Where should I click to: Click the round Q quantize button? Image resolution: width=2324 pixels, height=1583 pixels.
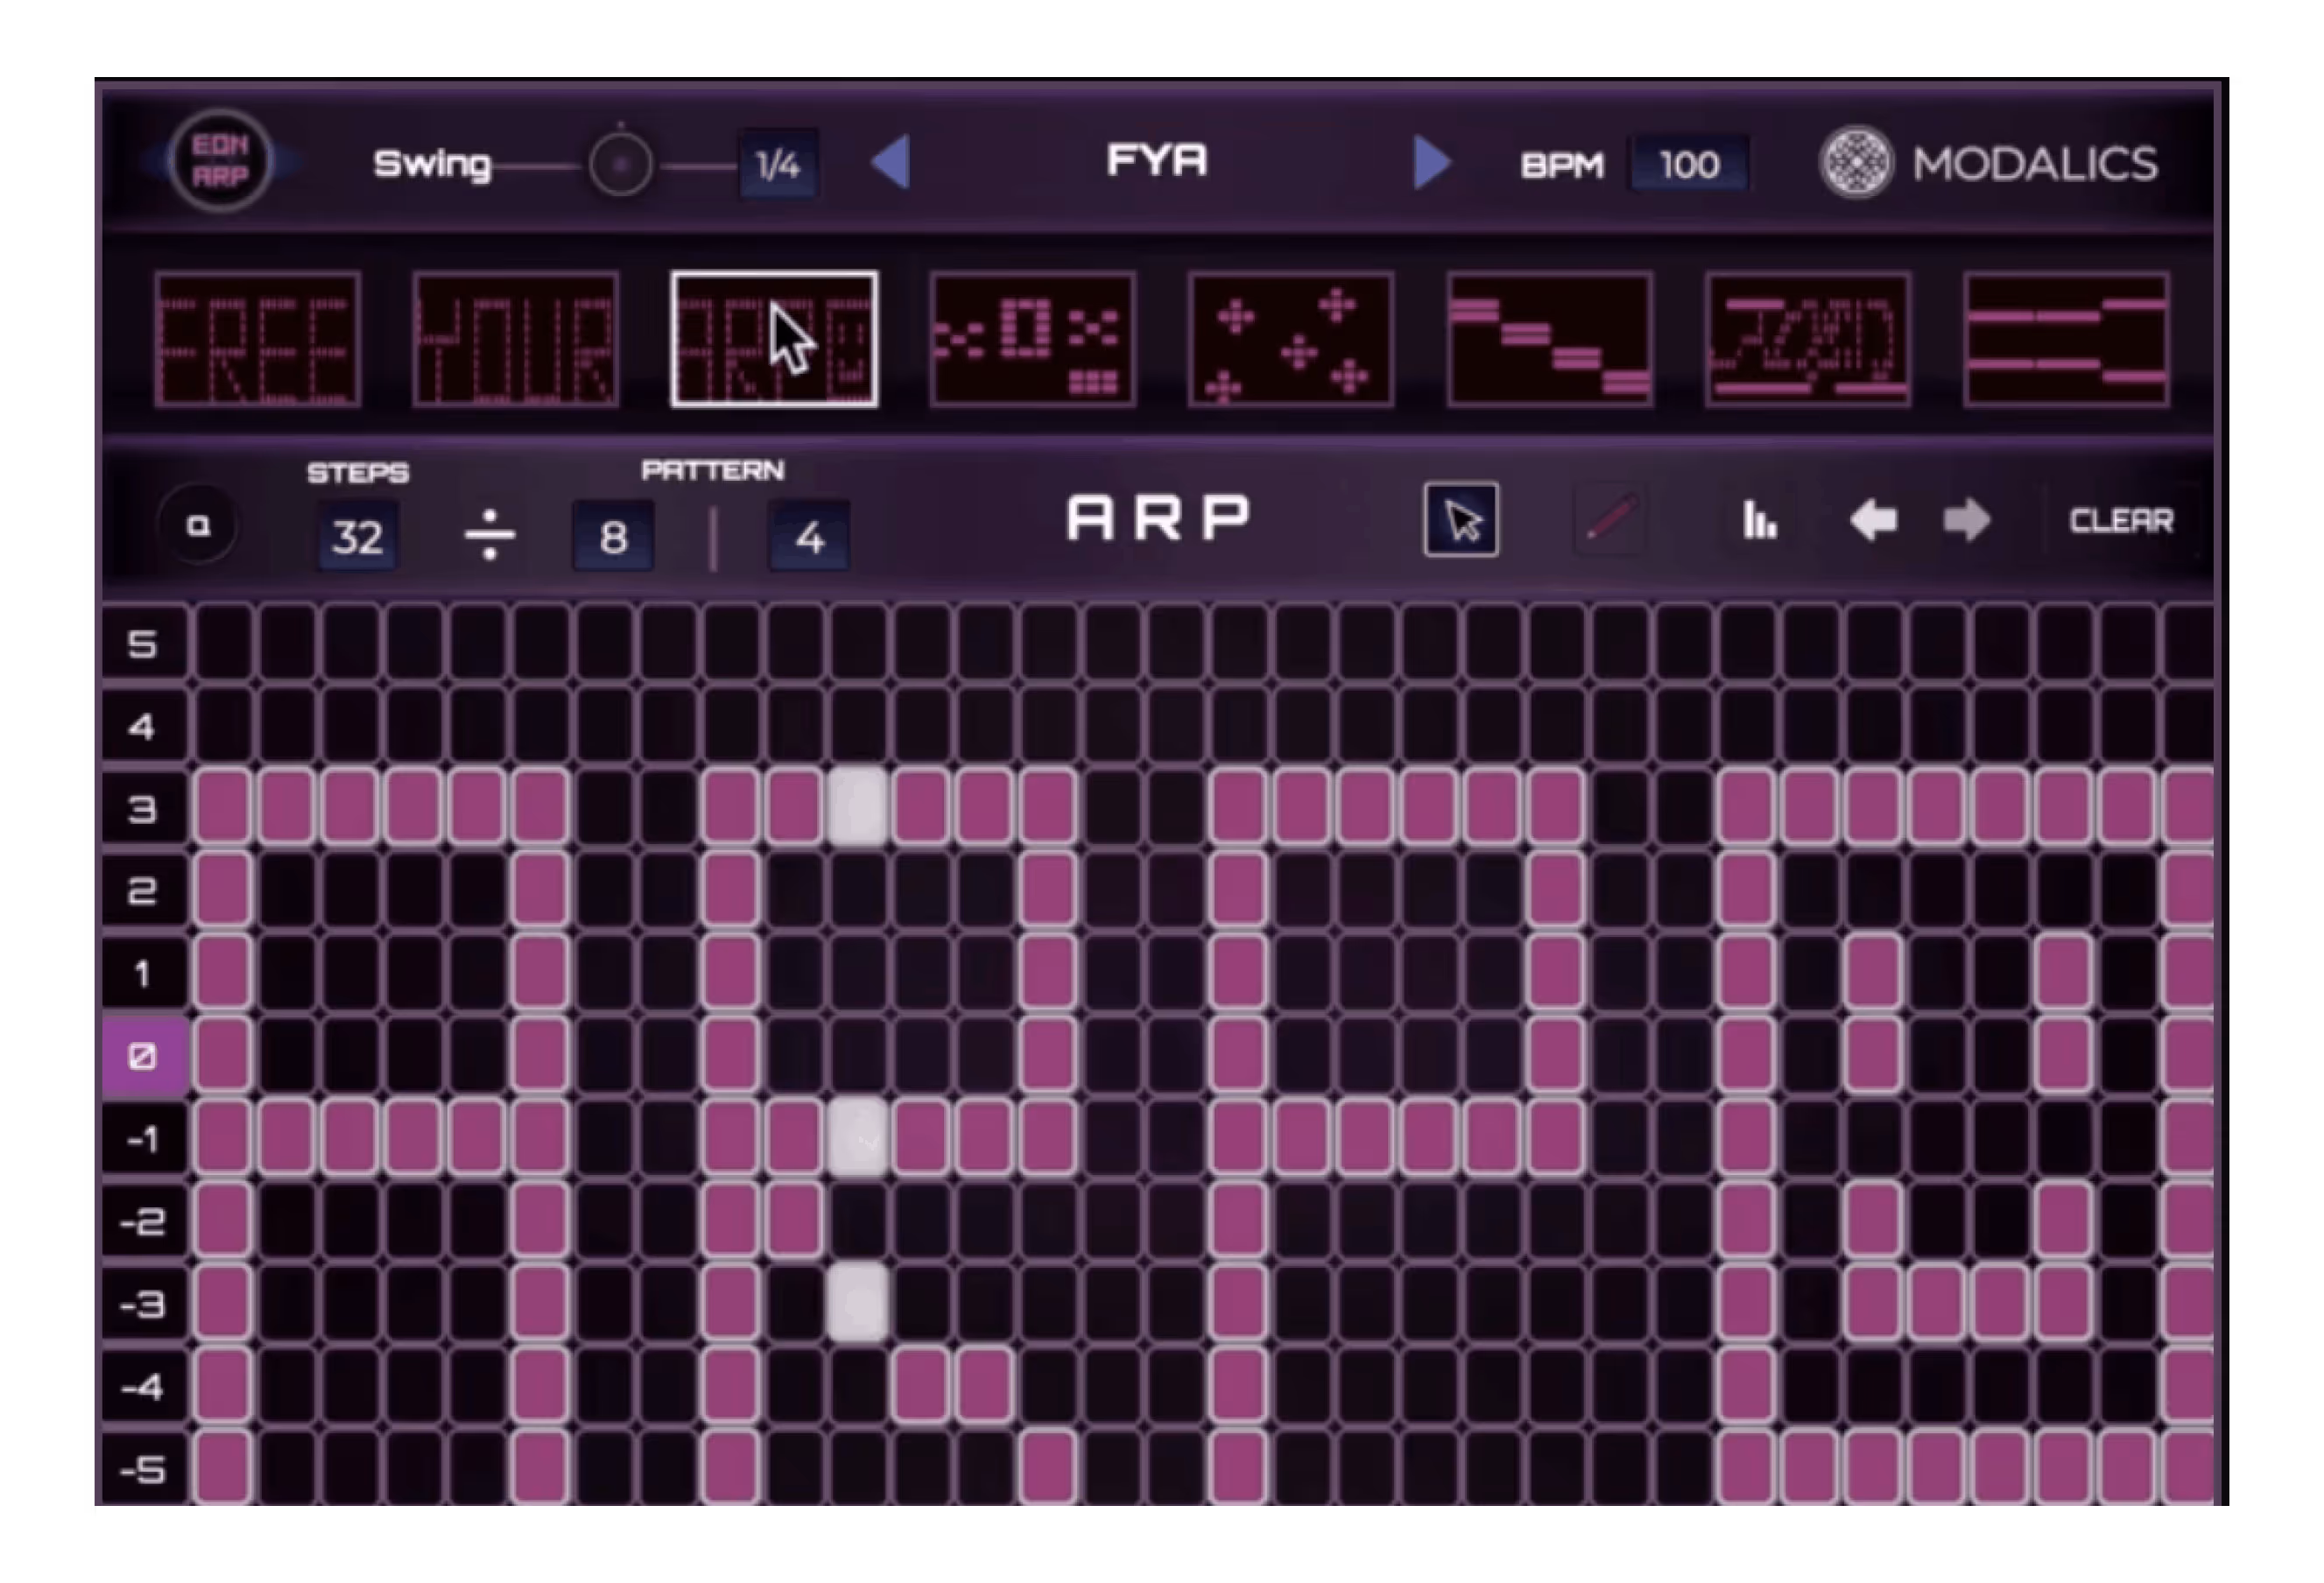point(198,525)
